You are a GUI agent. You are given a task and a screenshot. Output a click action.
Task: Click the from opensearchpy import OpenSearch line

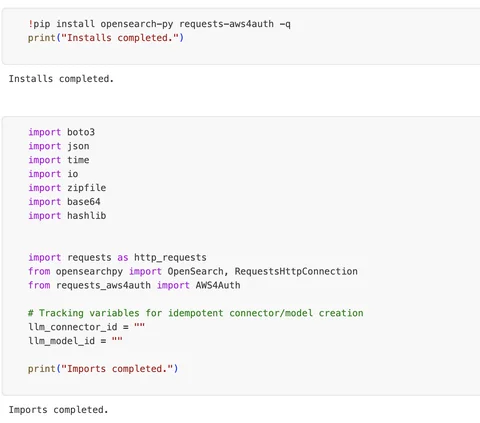193,271
